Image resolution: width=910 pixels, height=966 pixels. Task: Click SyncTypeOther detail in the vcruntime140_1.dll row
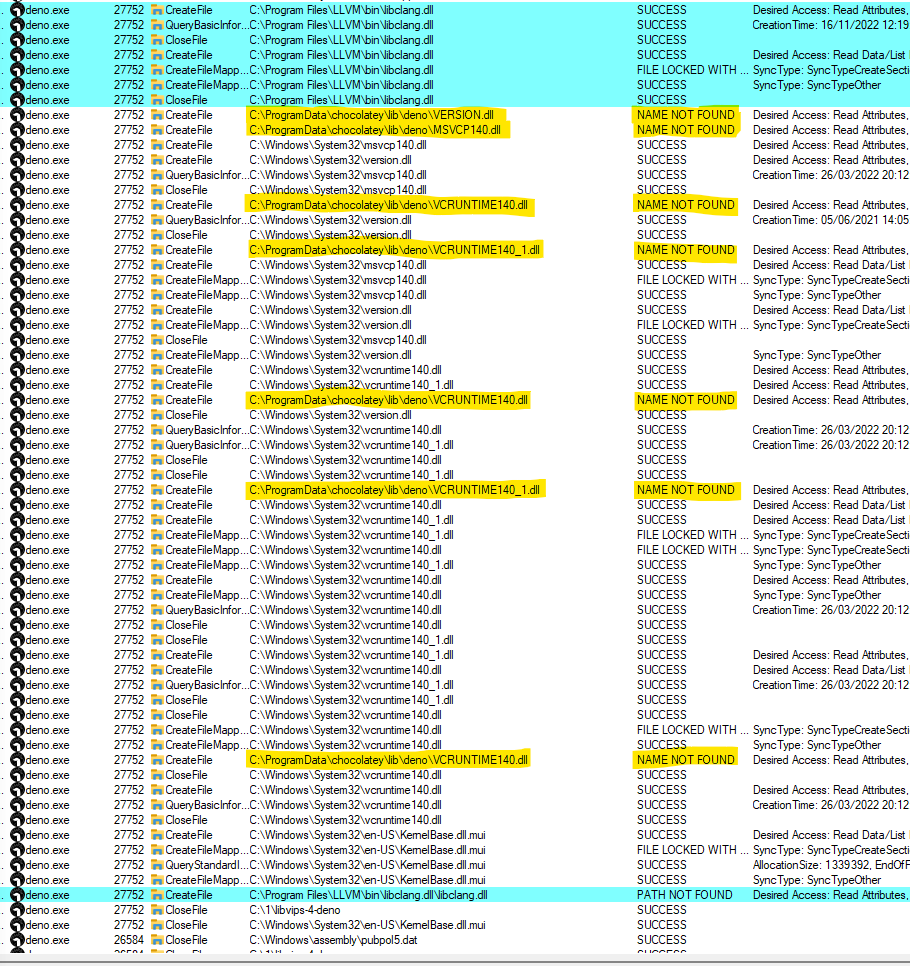(816, 565)
